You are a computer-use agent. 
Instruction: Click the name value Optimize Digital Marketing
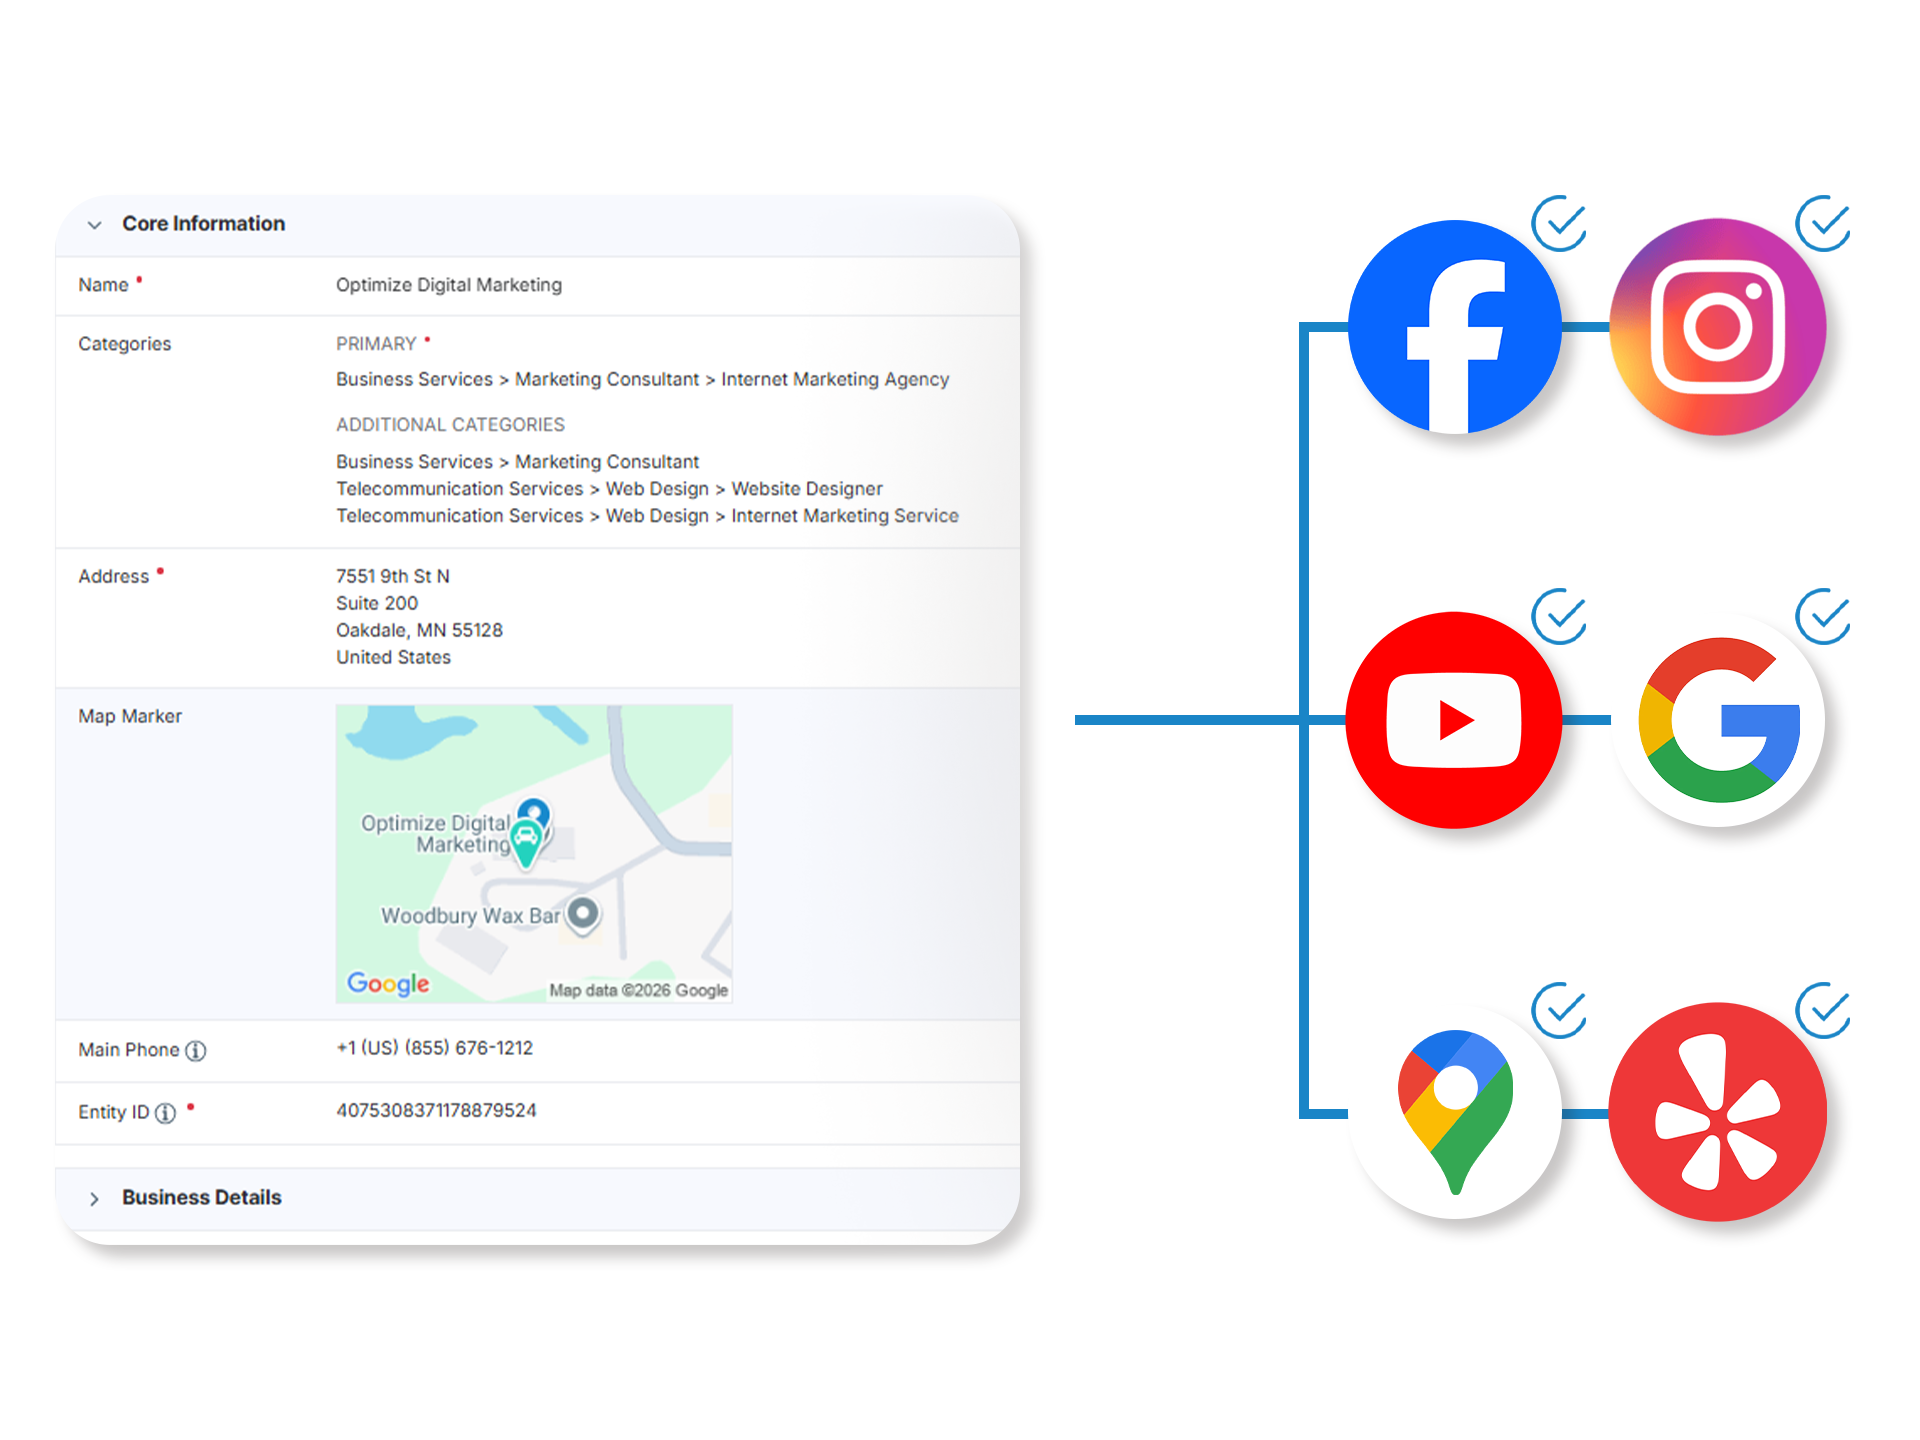tap(449, 285)
